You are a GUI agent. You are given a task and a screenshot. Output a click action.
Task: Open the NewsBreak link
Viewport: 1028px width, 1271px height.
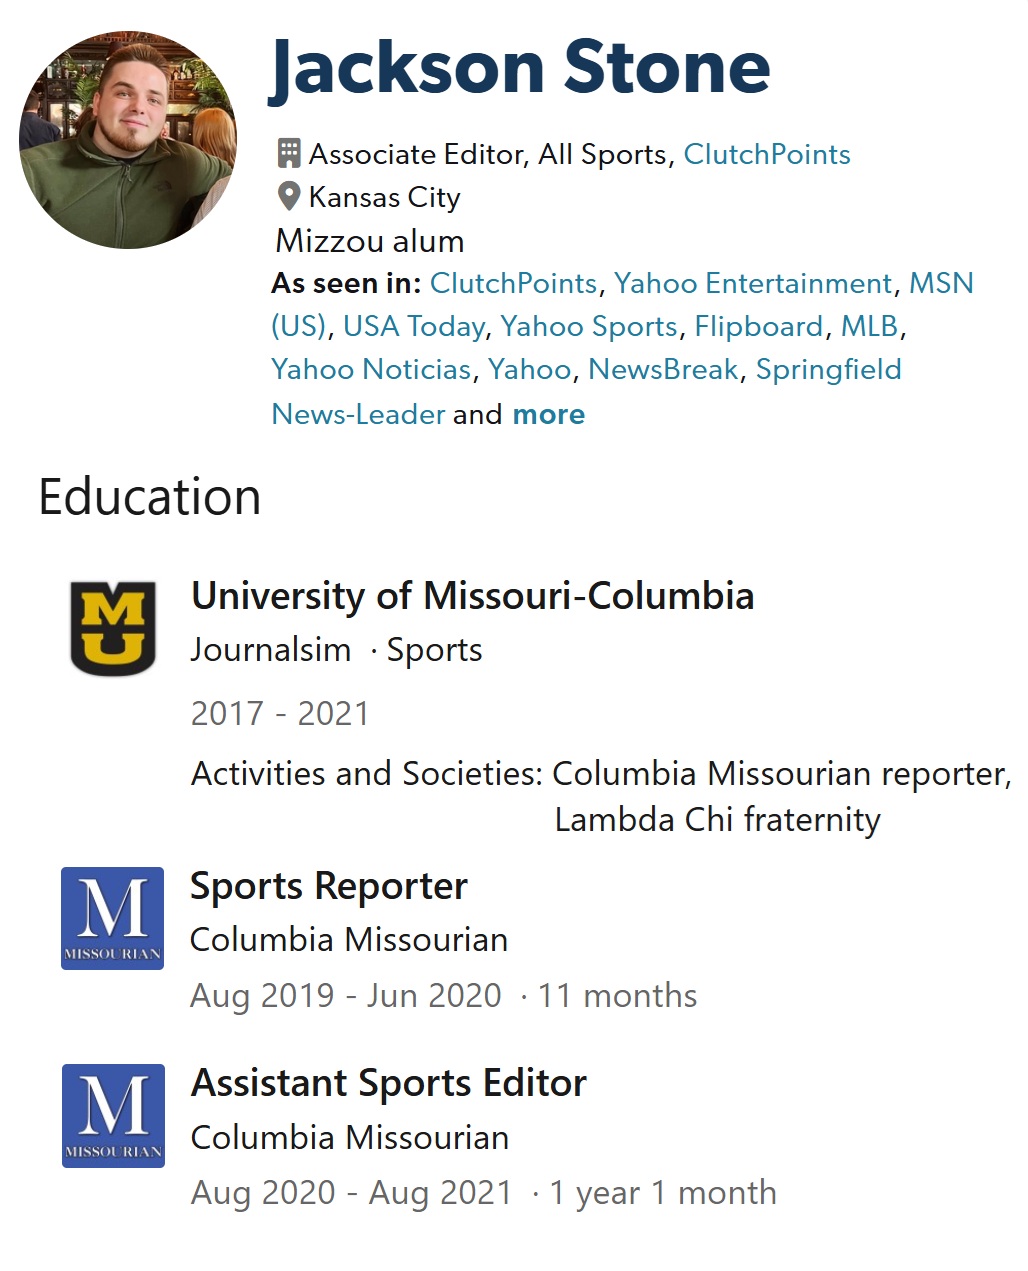click(x=663, y=370)
